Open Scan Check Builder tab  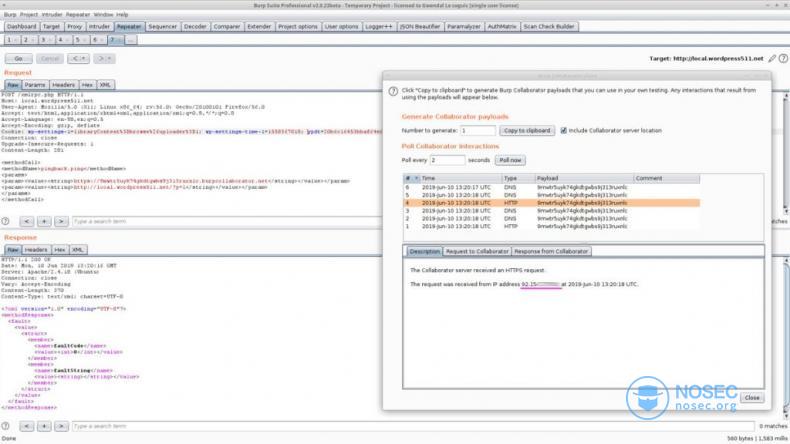point(549,26)
